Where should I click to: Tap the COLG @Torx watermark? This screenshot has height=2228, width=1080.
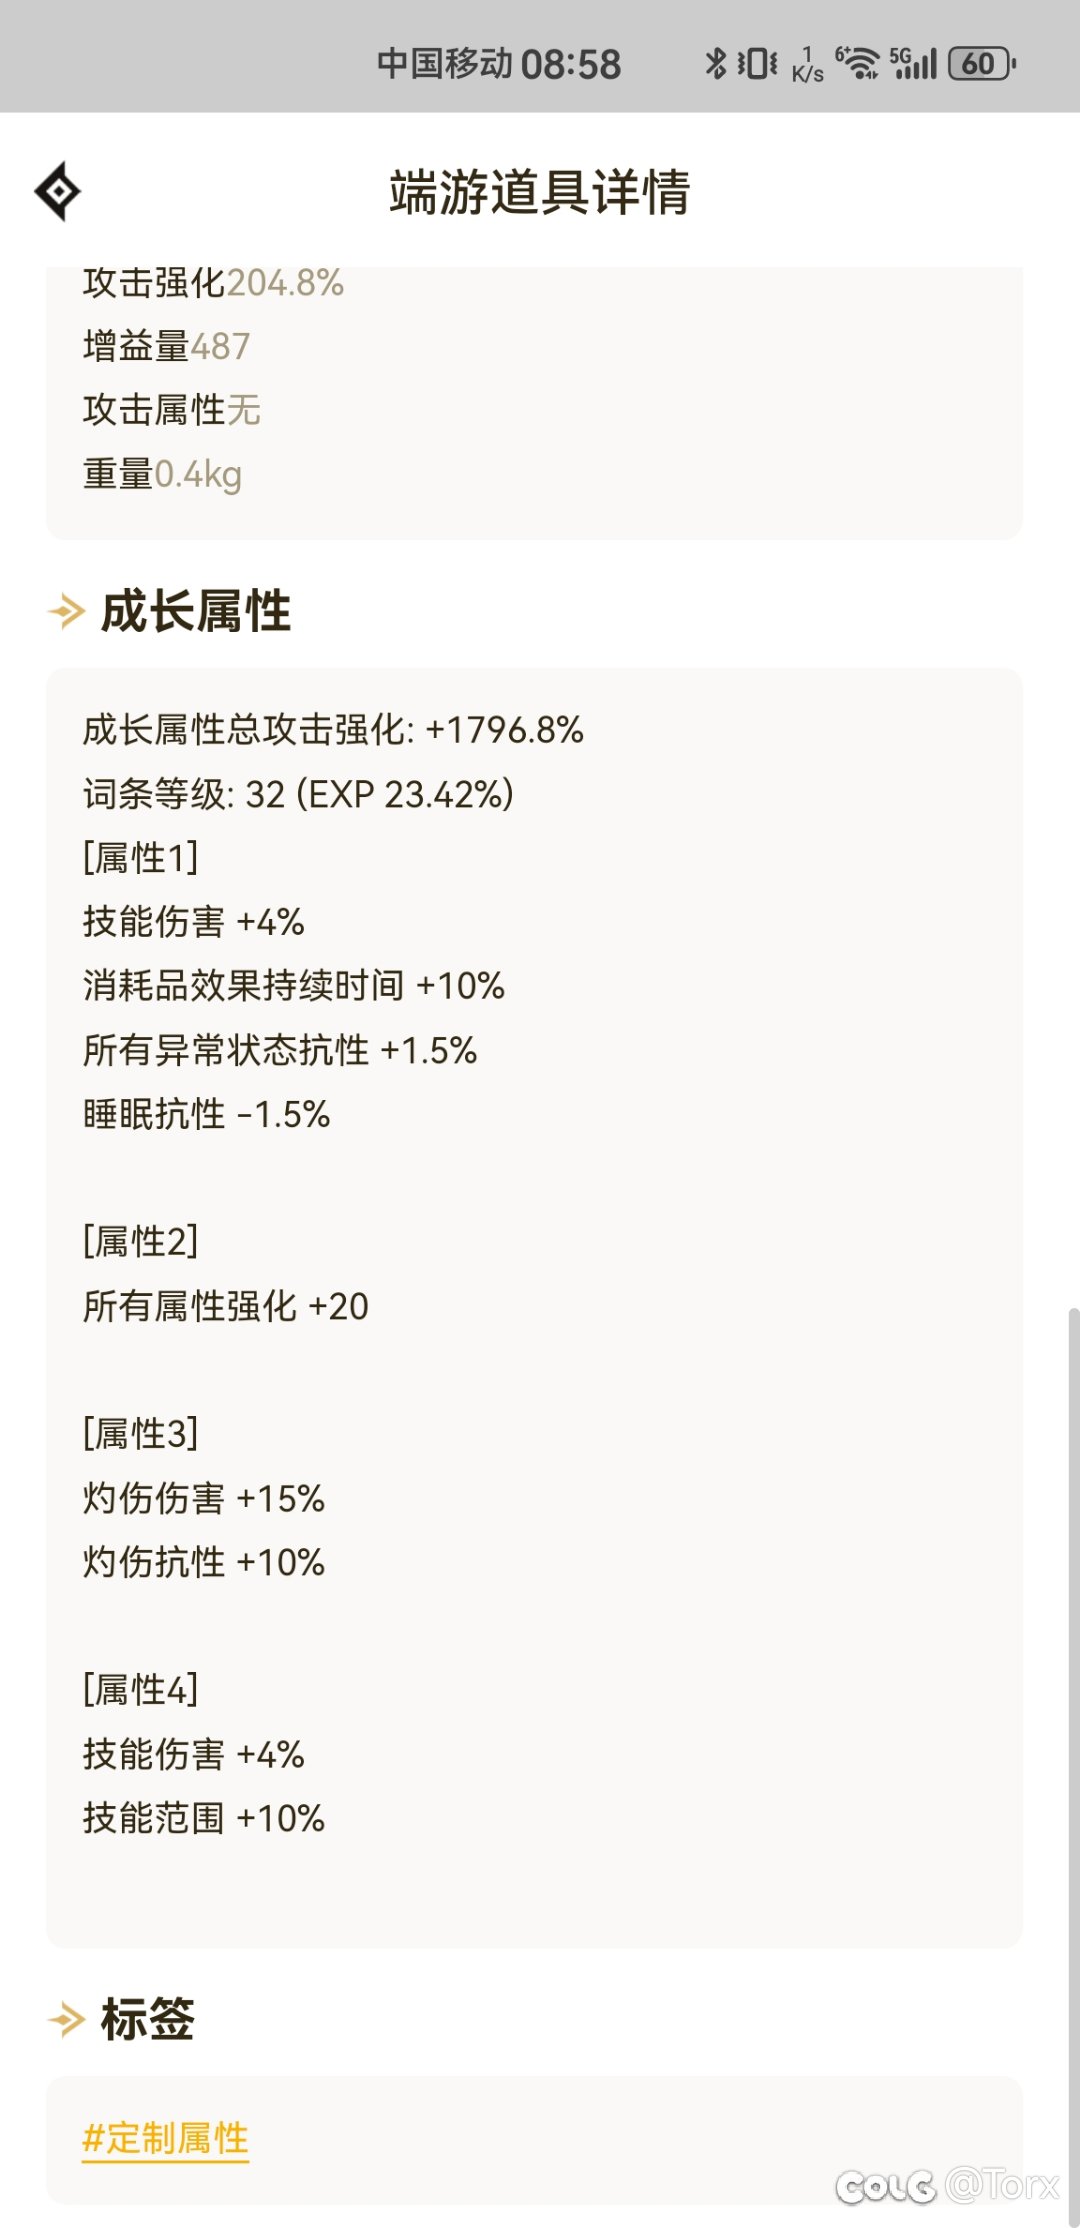[x=947, y=2185]
